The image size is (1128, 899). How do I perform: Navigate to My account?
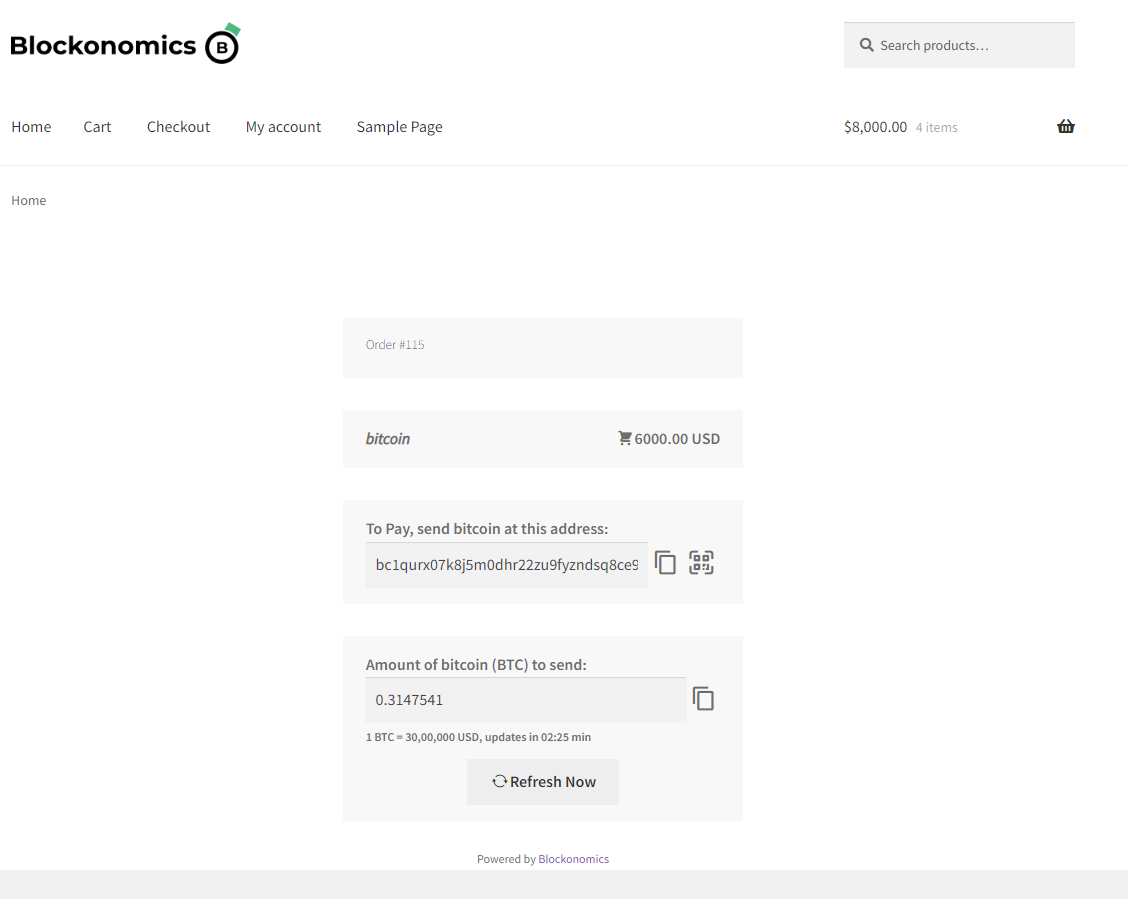(283, 127)
